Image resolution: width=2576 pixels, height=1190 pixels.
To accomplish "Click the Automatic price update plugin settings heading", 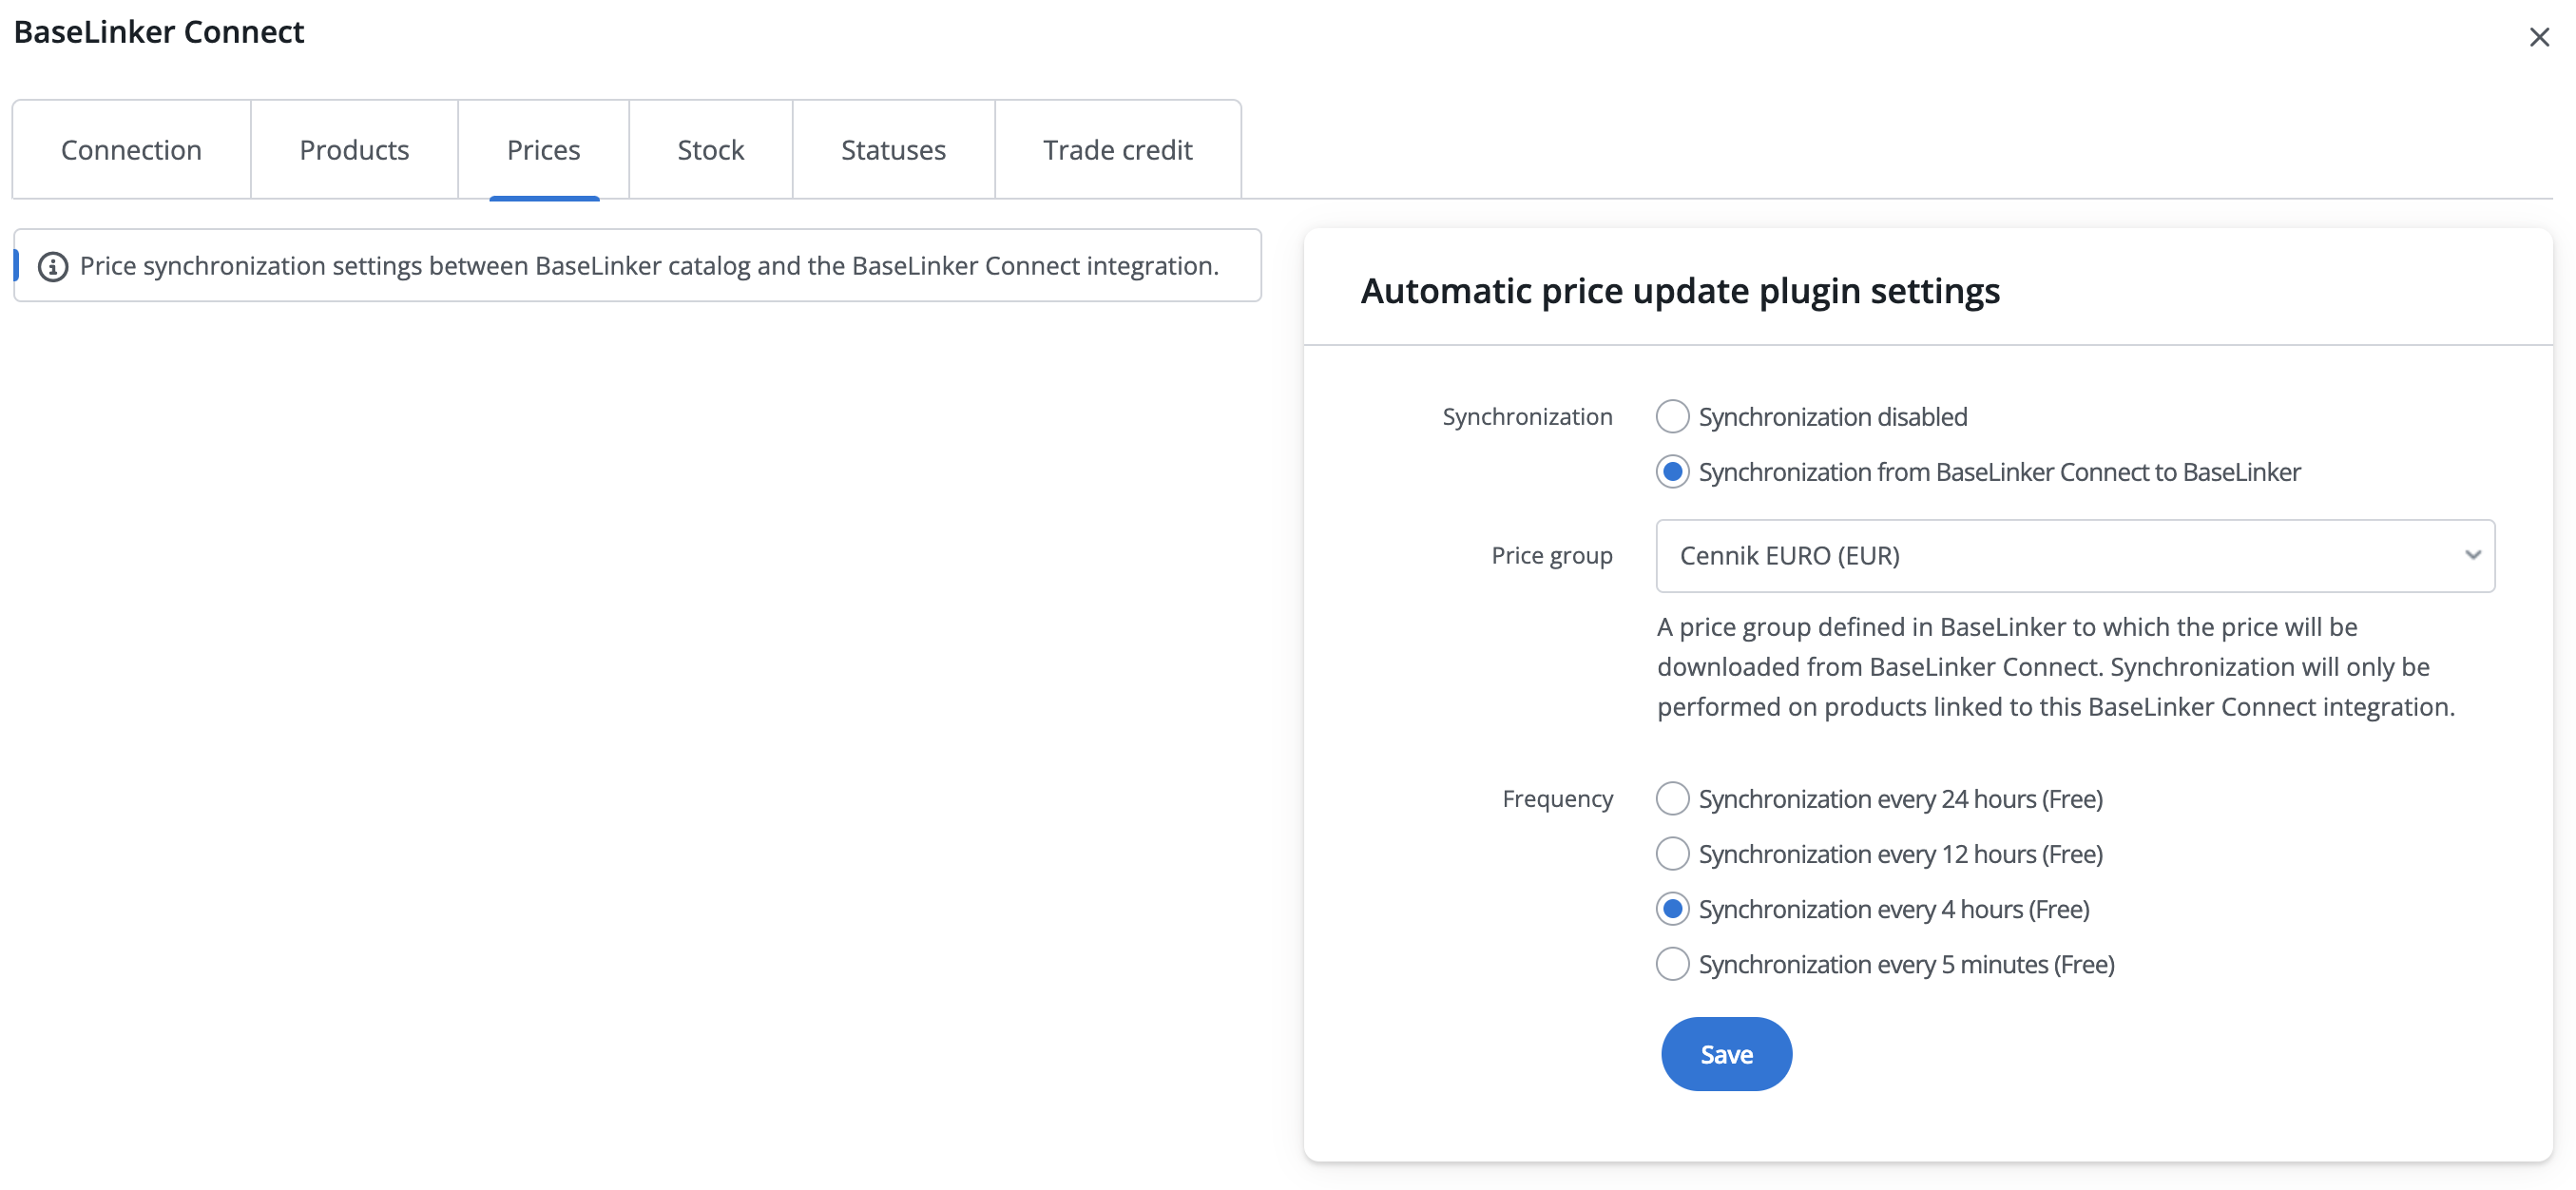I will pos(1680,291).
